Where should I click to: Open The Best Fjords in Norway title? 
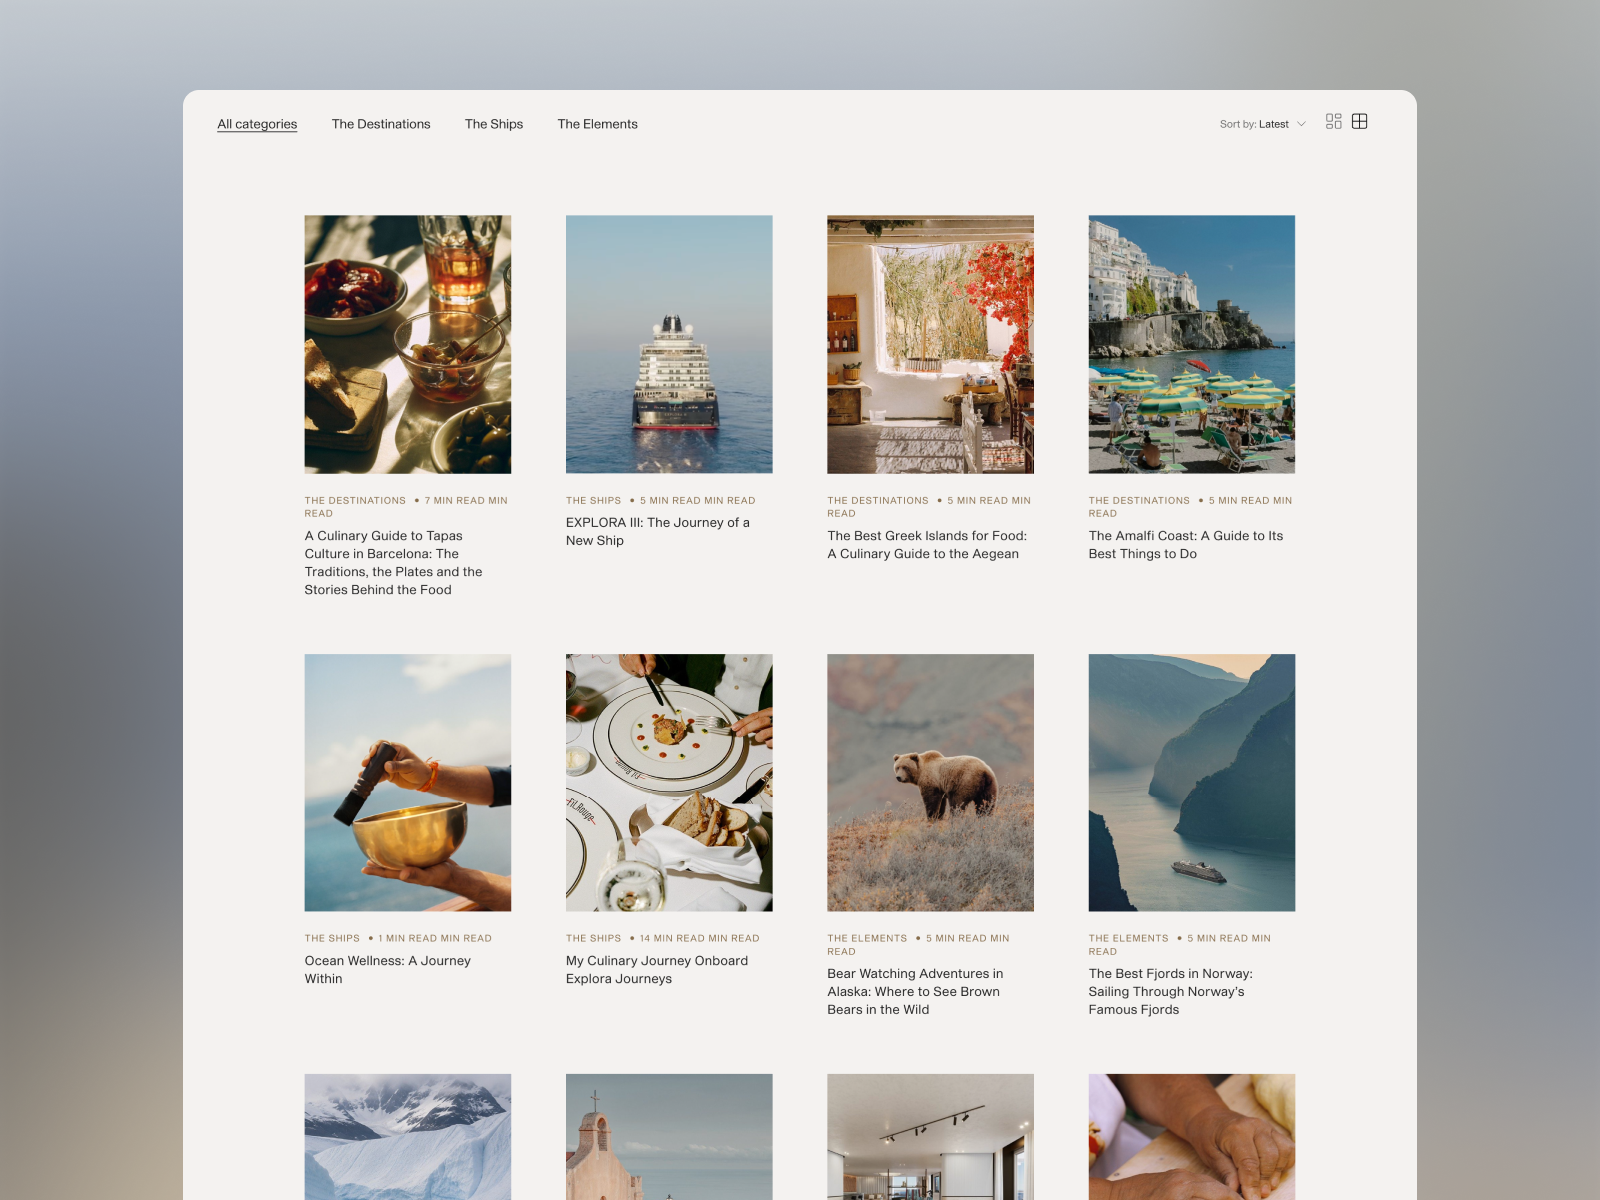pos(1171,992)
